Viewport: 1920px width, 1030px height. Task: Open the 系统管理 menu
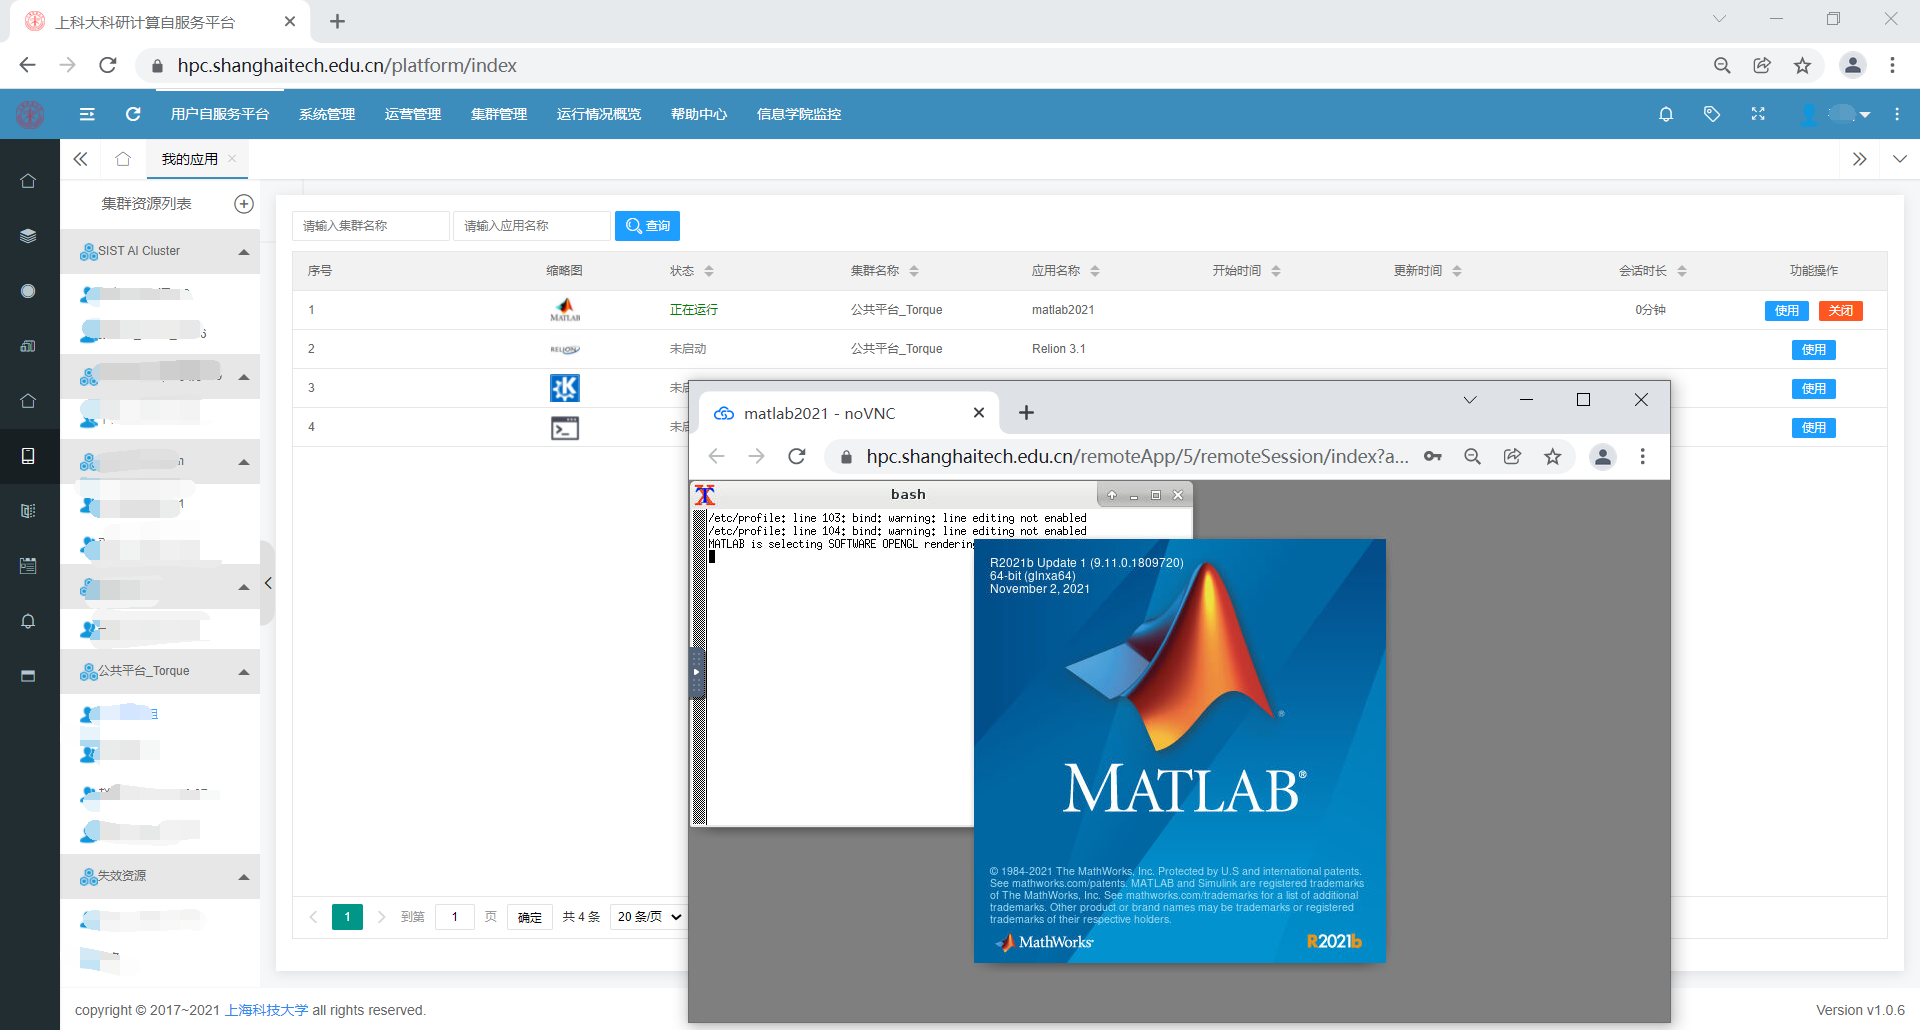pyautogui.click(x=327, y=114)
